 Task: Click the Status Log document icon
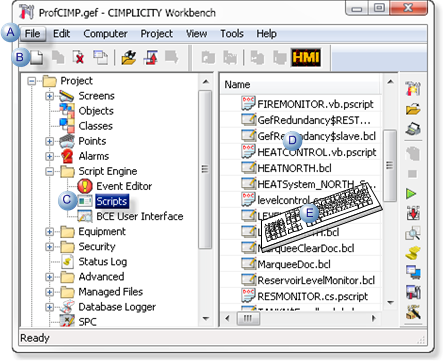coord(67,262)
